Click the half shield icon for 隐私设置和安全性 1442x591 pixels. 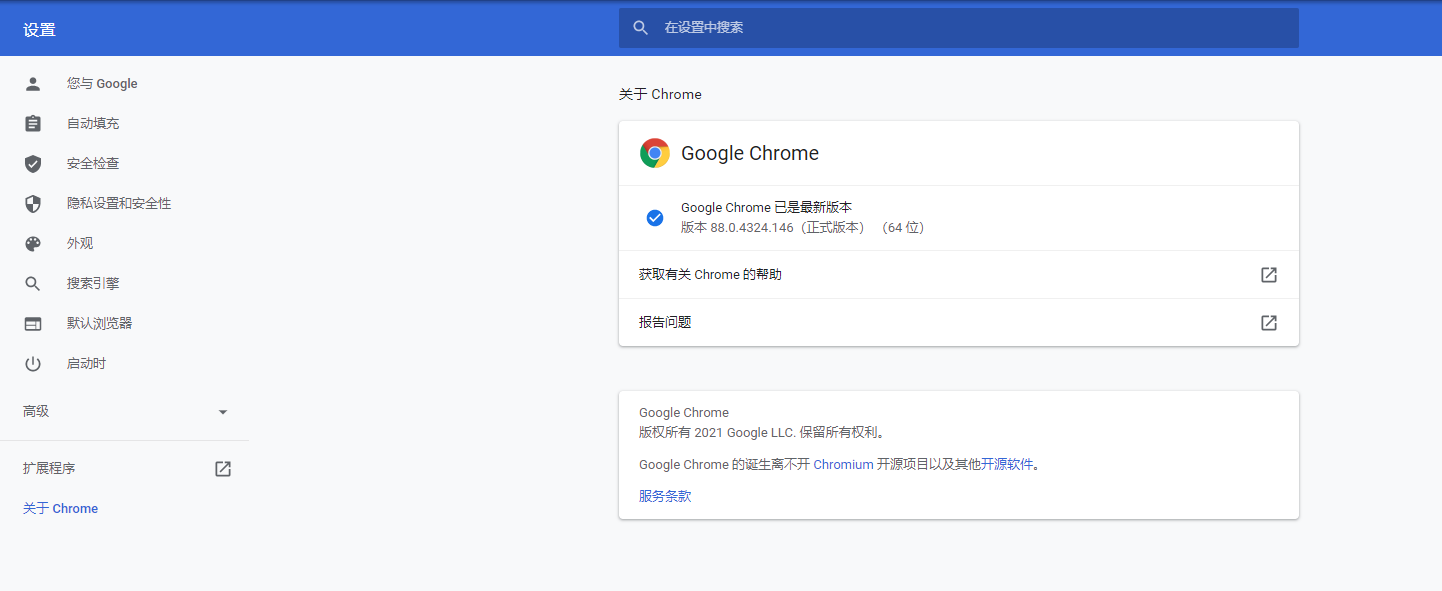pos(33,204)
